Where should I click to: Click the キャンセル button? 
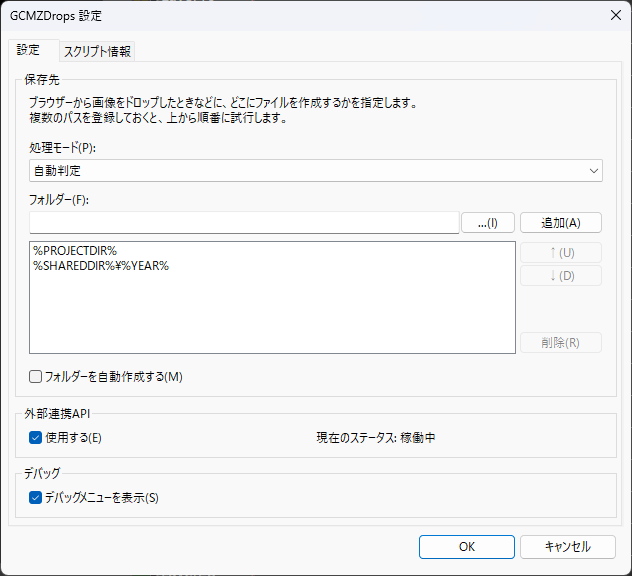tap(568, 547)
